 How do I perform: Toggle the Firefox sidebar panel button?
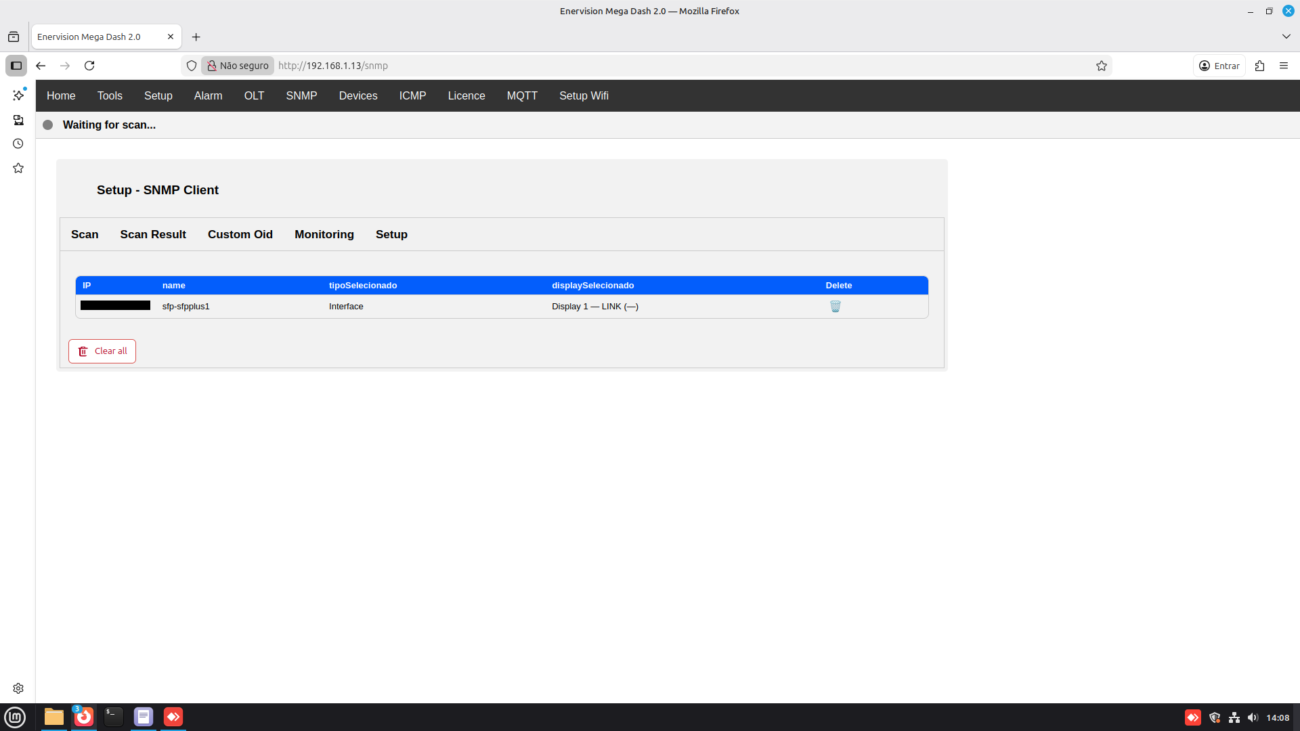(16, 66)
